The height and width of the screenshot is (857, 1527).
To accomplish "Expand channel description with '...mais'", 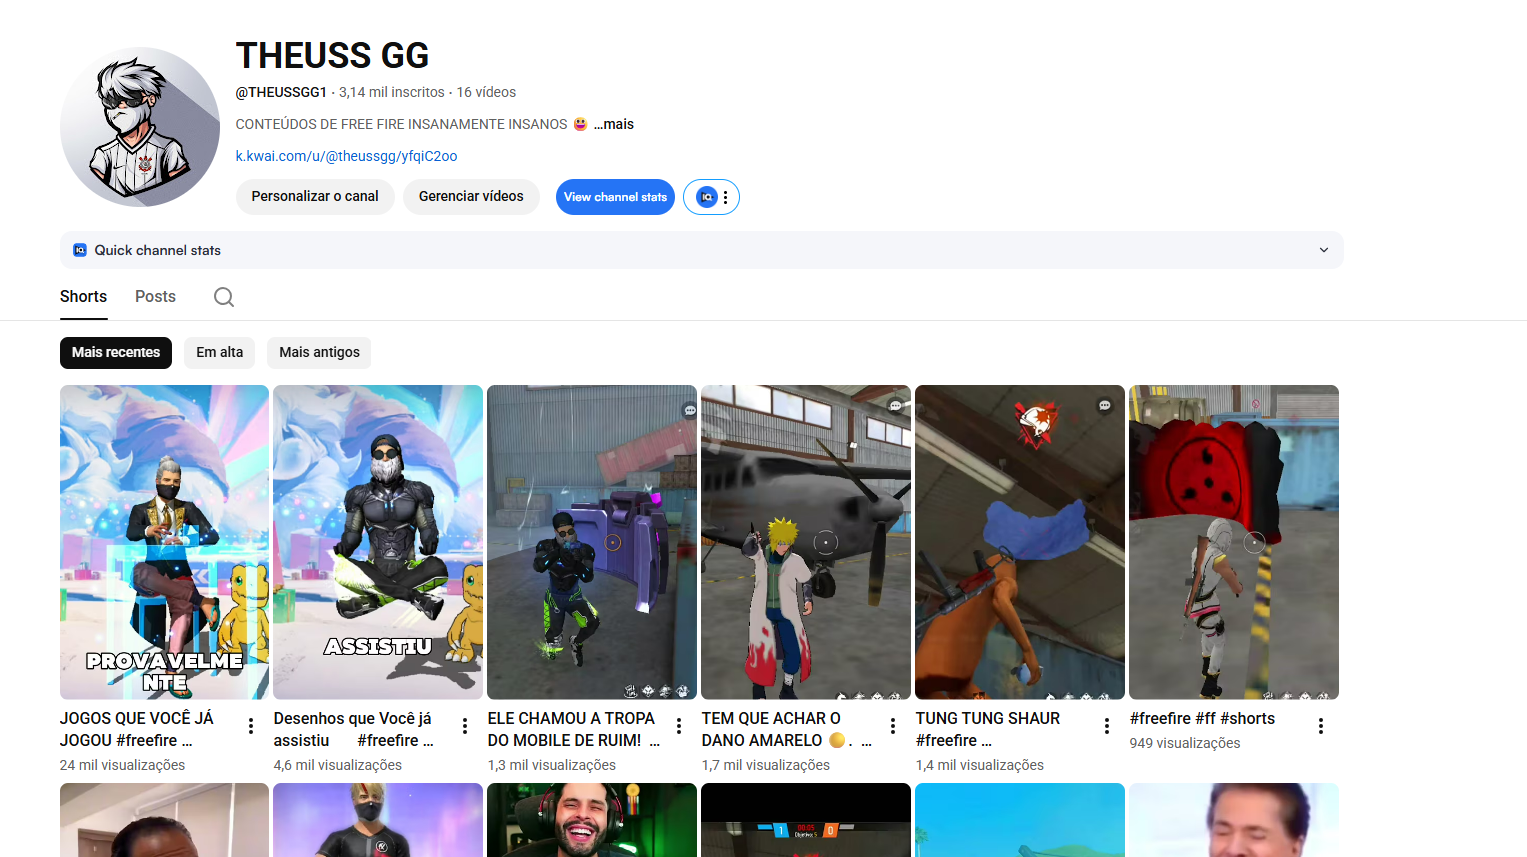I will (614, 124).
